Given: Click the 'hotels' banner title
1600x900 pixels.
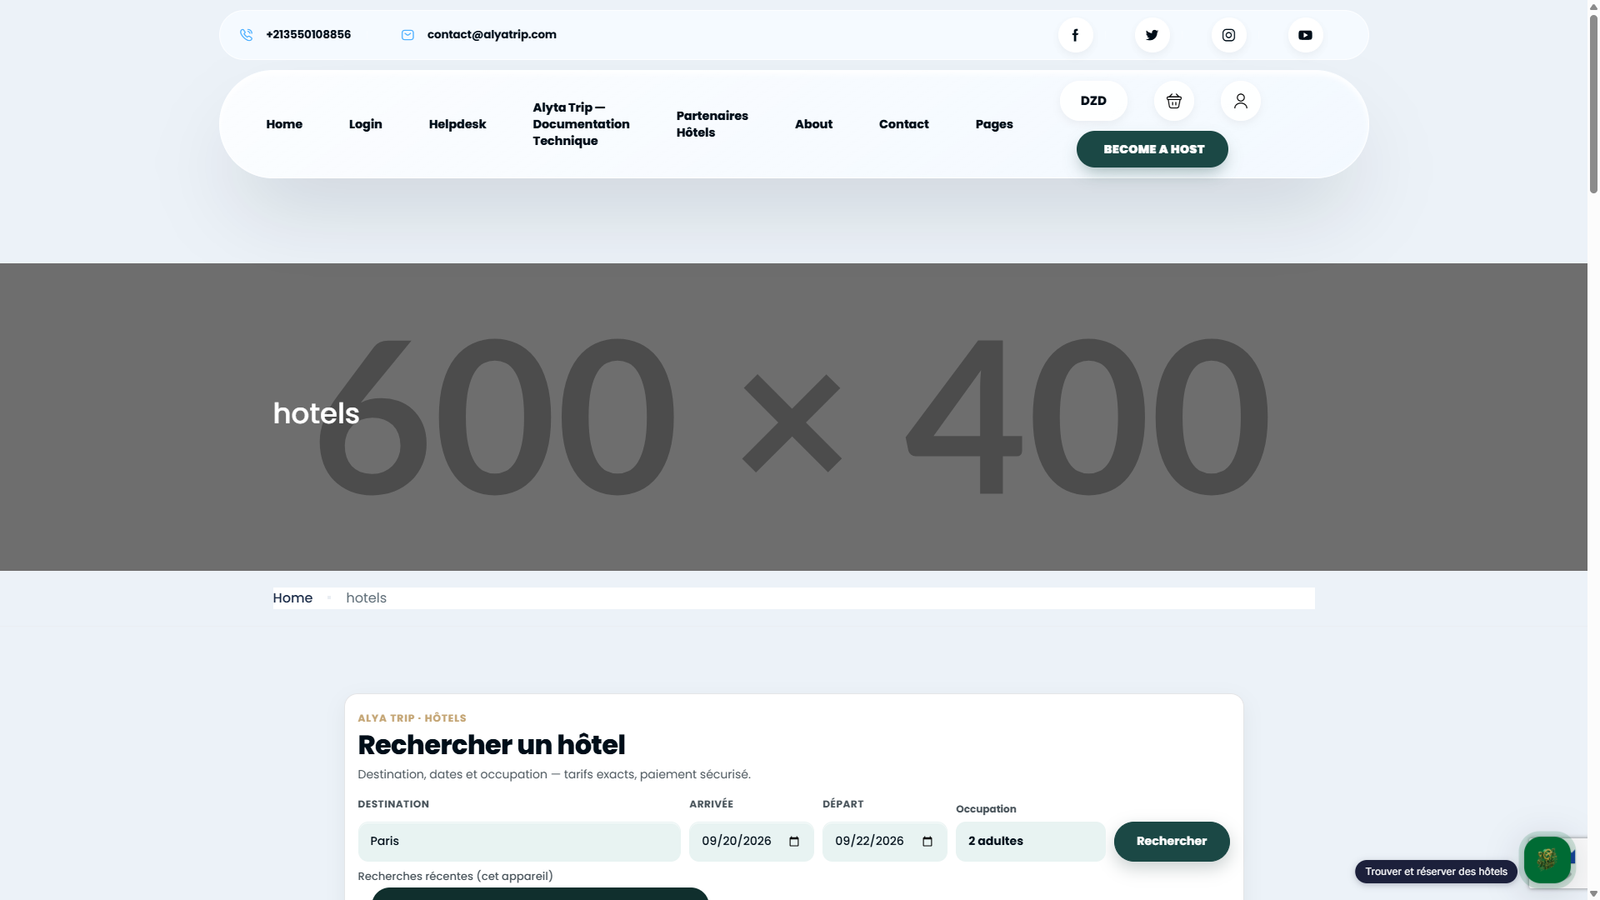Looking at the screenshot, I should [316, 413].
